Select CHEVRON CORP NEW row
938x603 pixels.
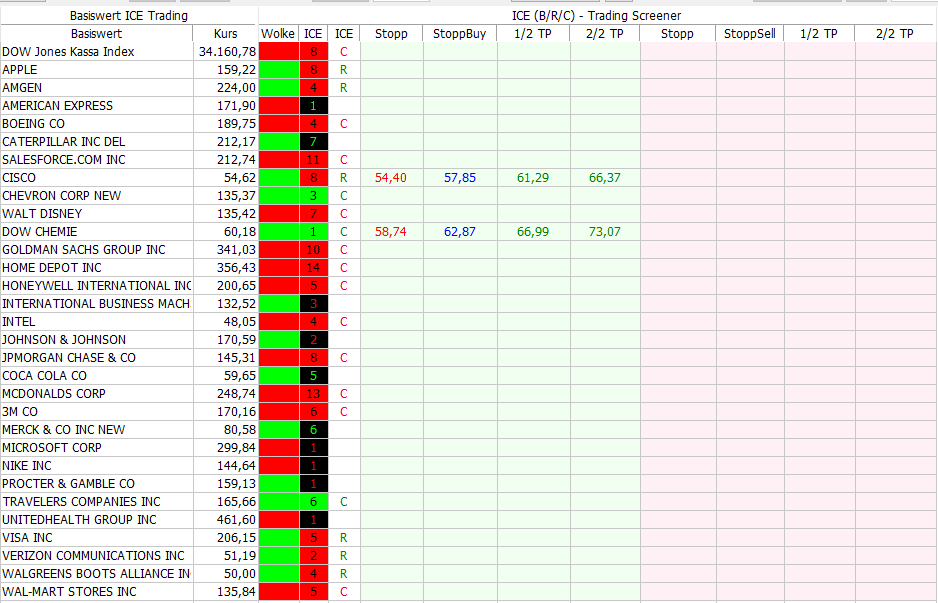(x=62, y=196)
